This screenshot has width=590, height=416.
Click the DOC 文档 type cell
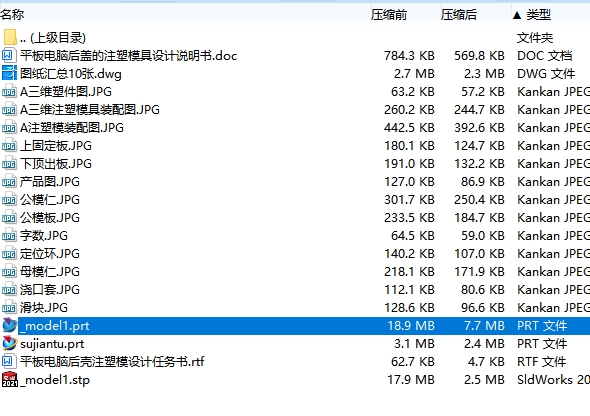coord(545,56)
